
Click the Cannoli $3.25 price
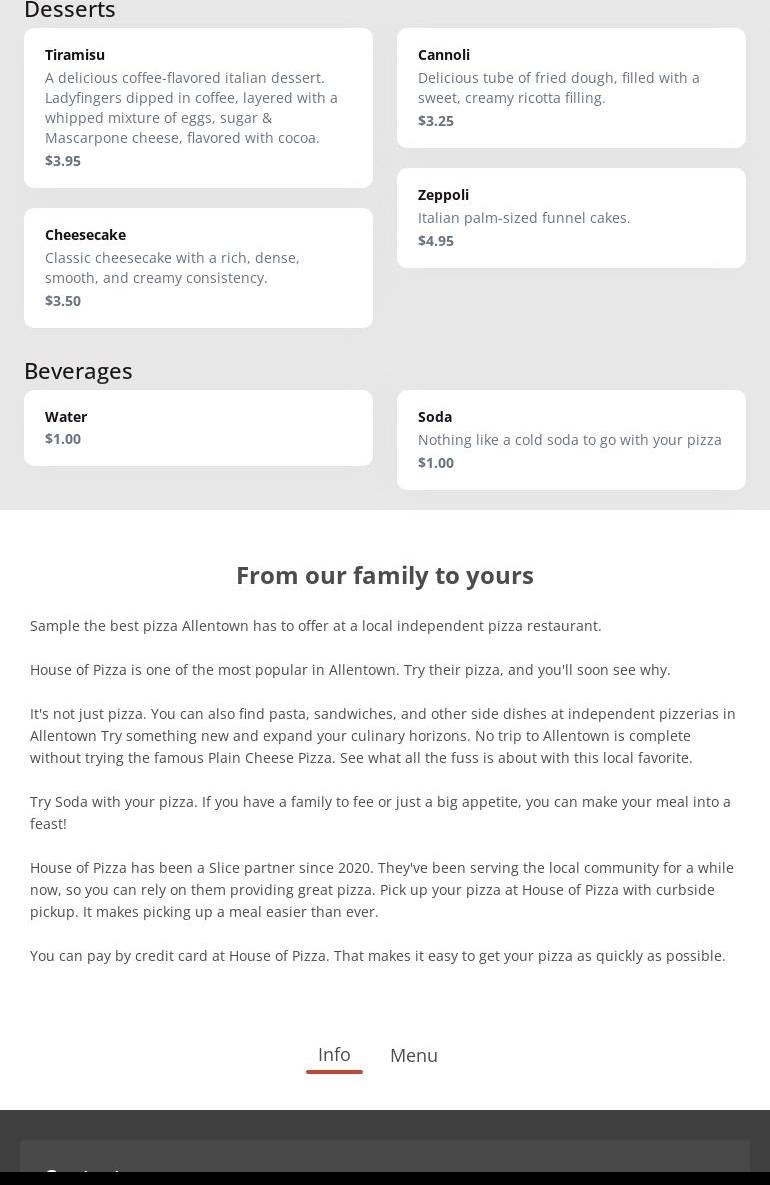click(x=436, y=121)
